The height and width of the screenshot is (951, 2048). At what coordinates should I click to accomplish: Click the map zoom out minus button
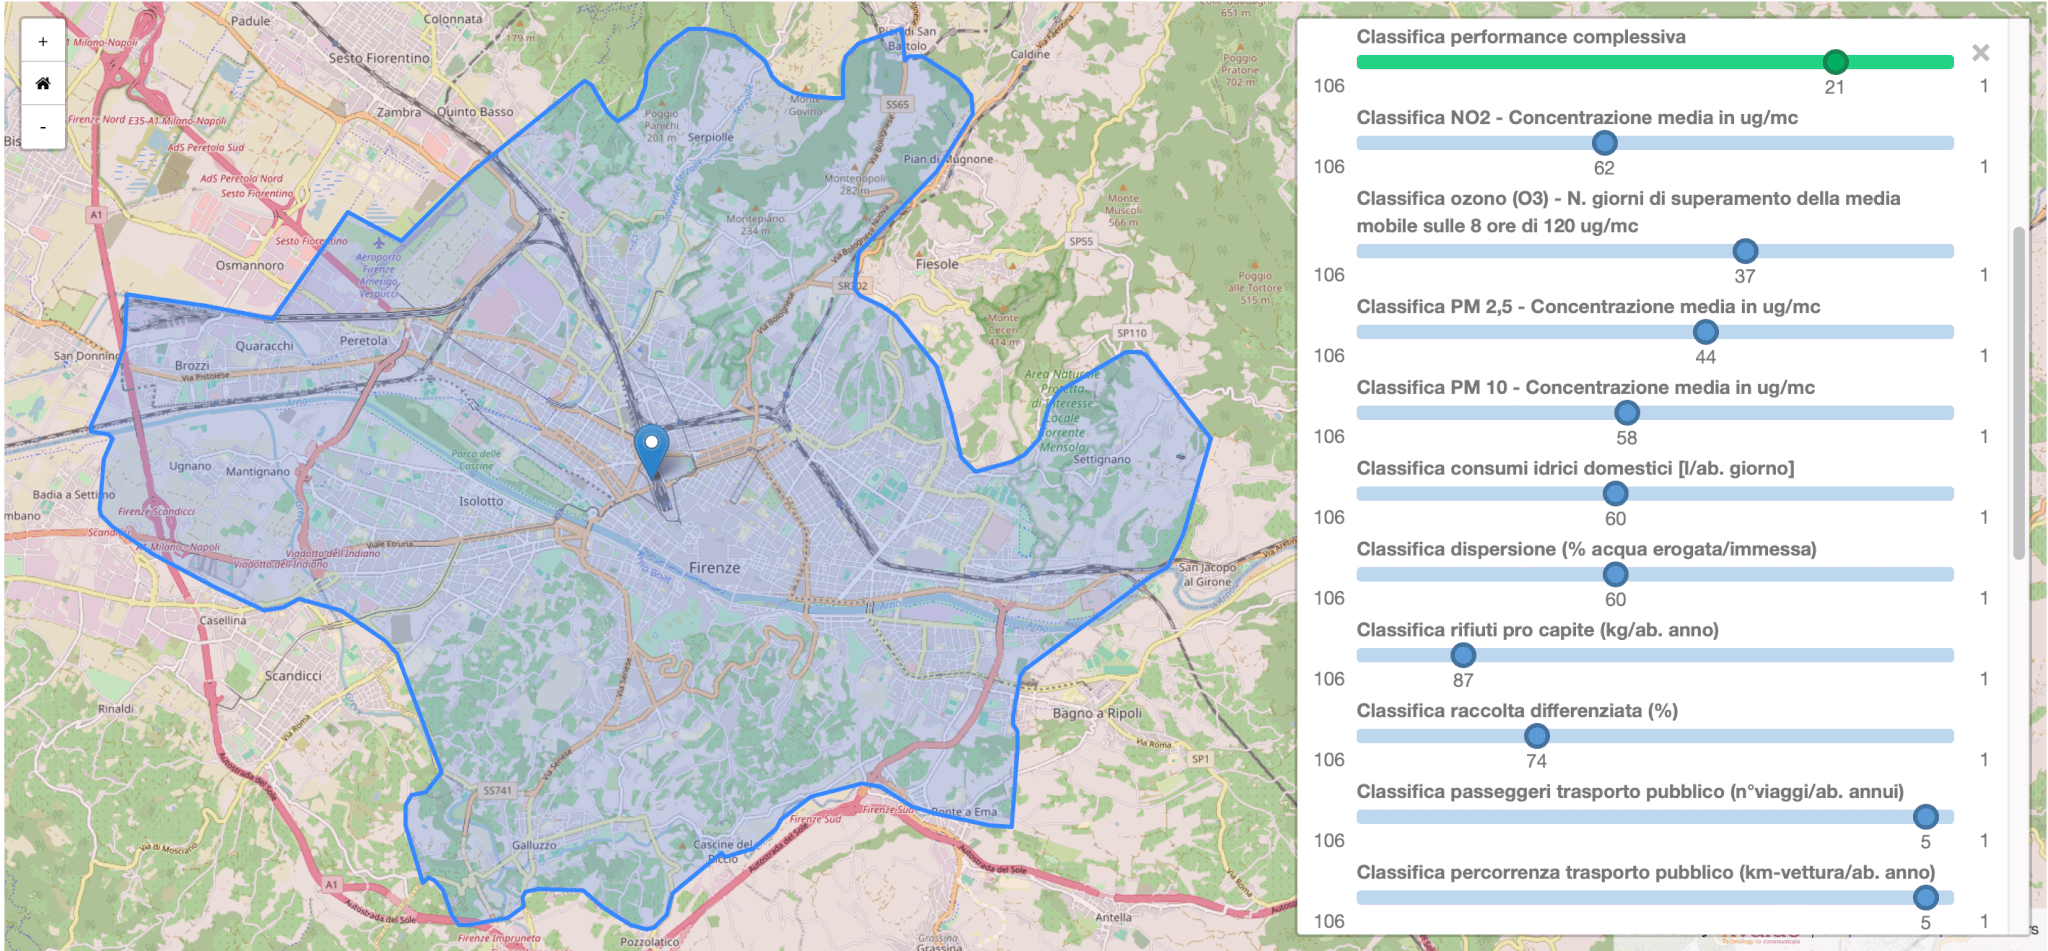[x=43, y=127]
